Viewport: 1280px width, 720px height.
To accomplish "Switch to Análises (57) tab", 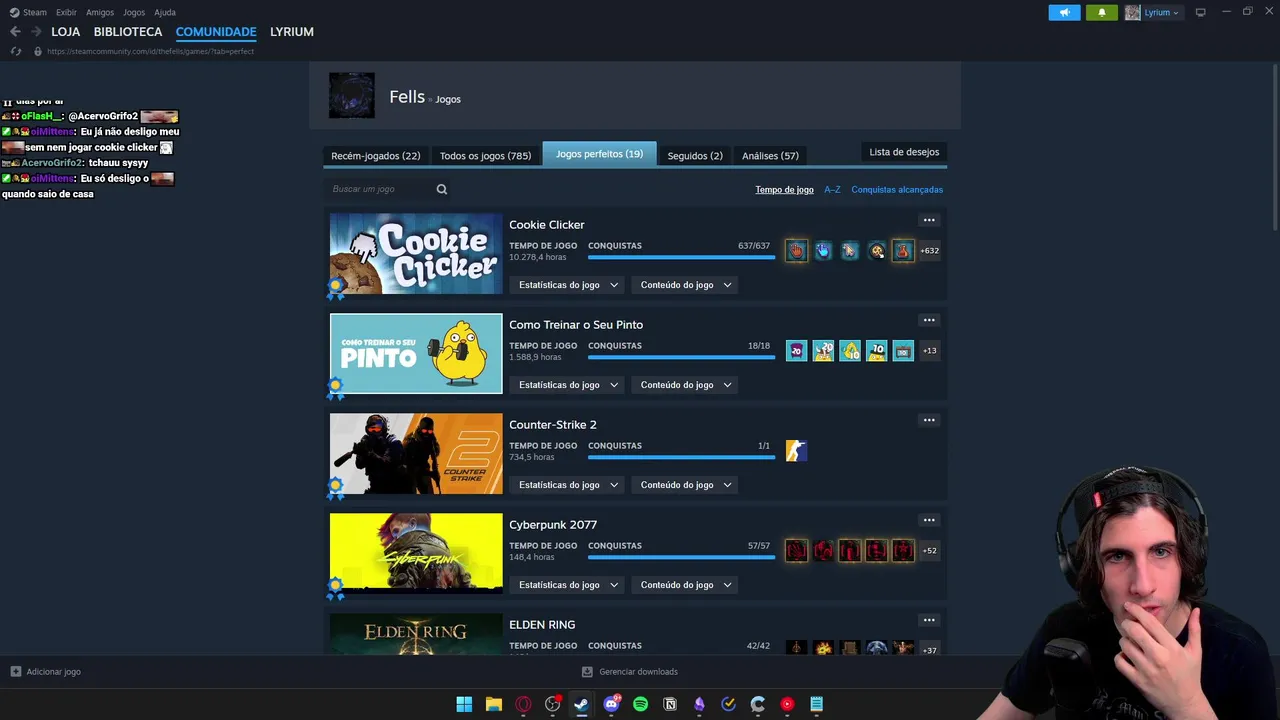I will [x=770, y=155].
